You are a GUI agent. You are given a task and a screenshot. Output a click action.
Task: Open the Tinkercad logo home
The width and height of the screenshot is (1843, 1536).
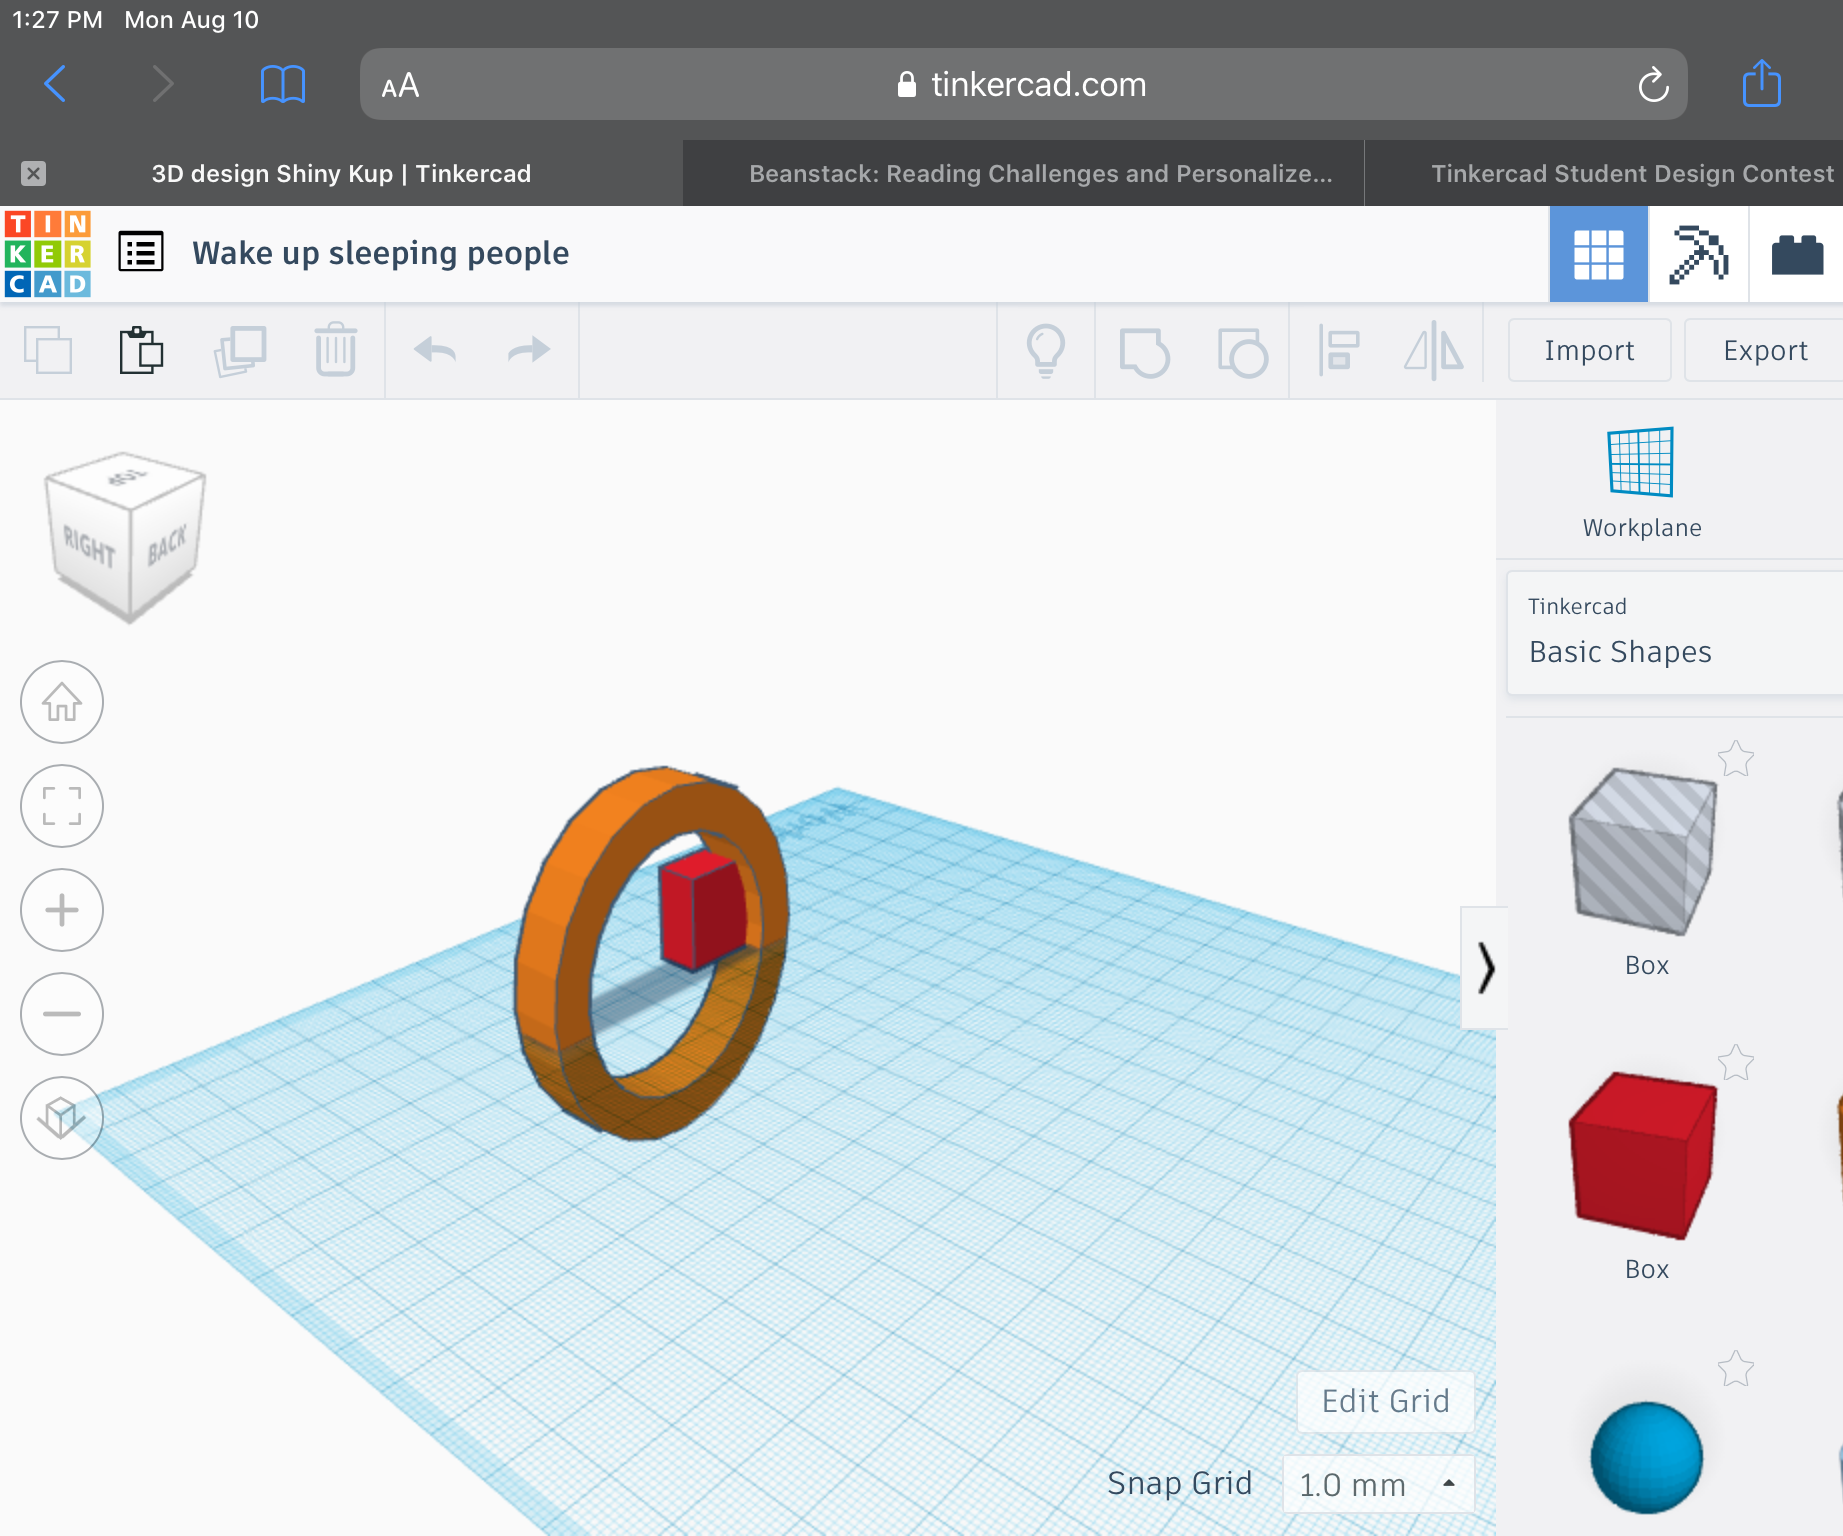coord(47,253)
